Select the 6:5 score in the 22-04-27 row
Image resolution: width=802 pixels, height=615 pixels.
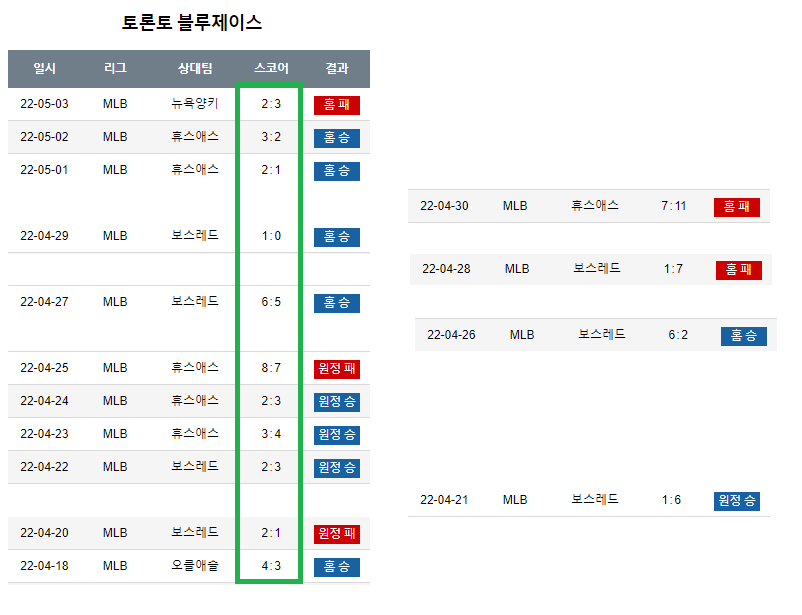pyautogui.click(x=271, y=302)
